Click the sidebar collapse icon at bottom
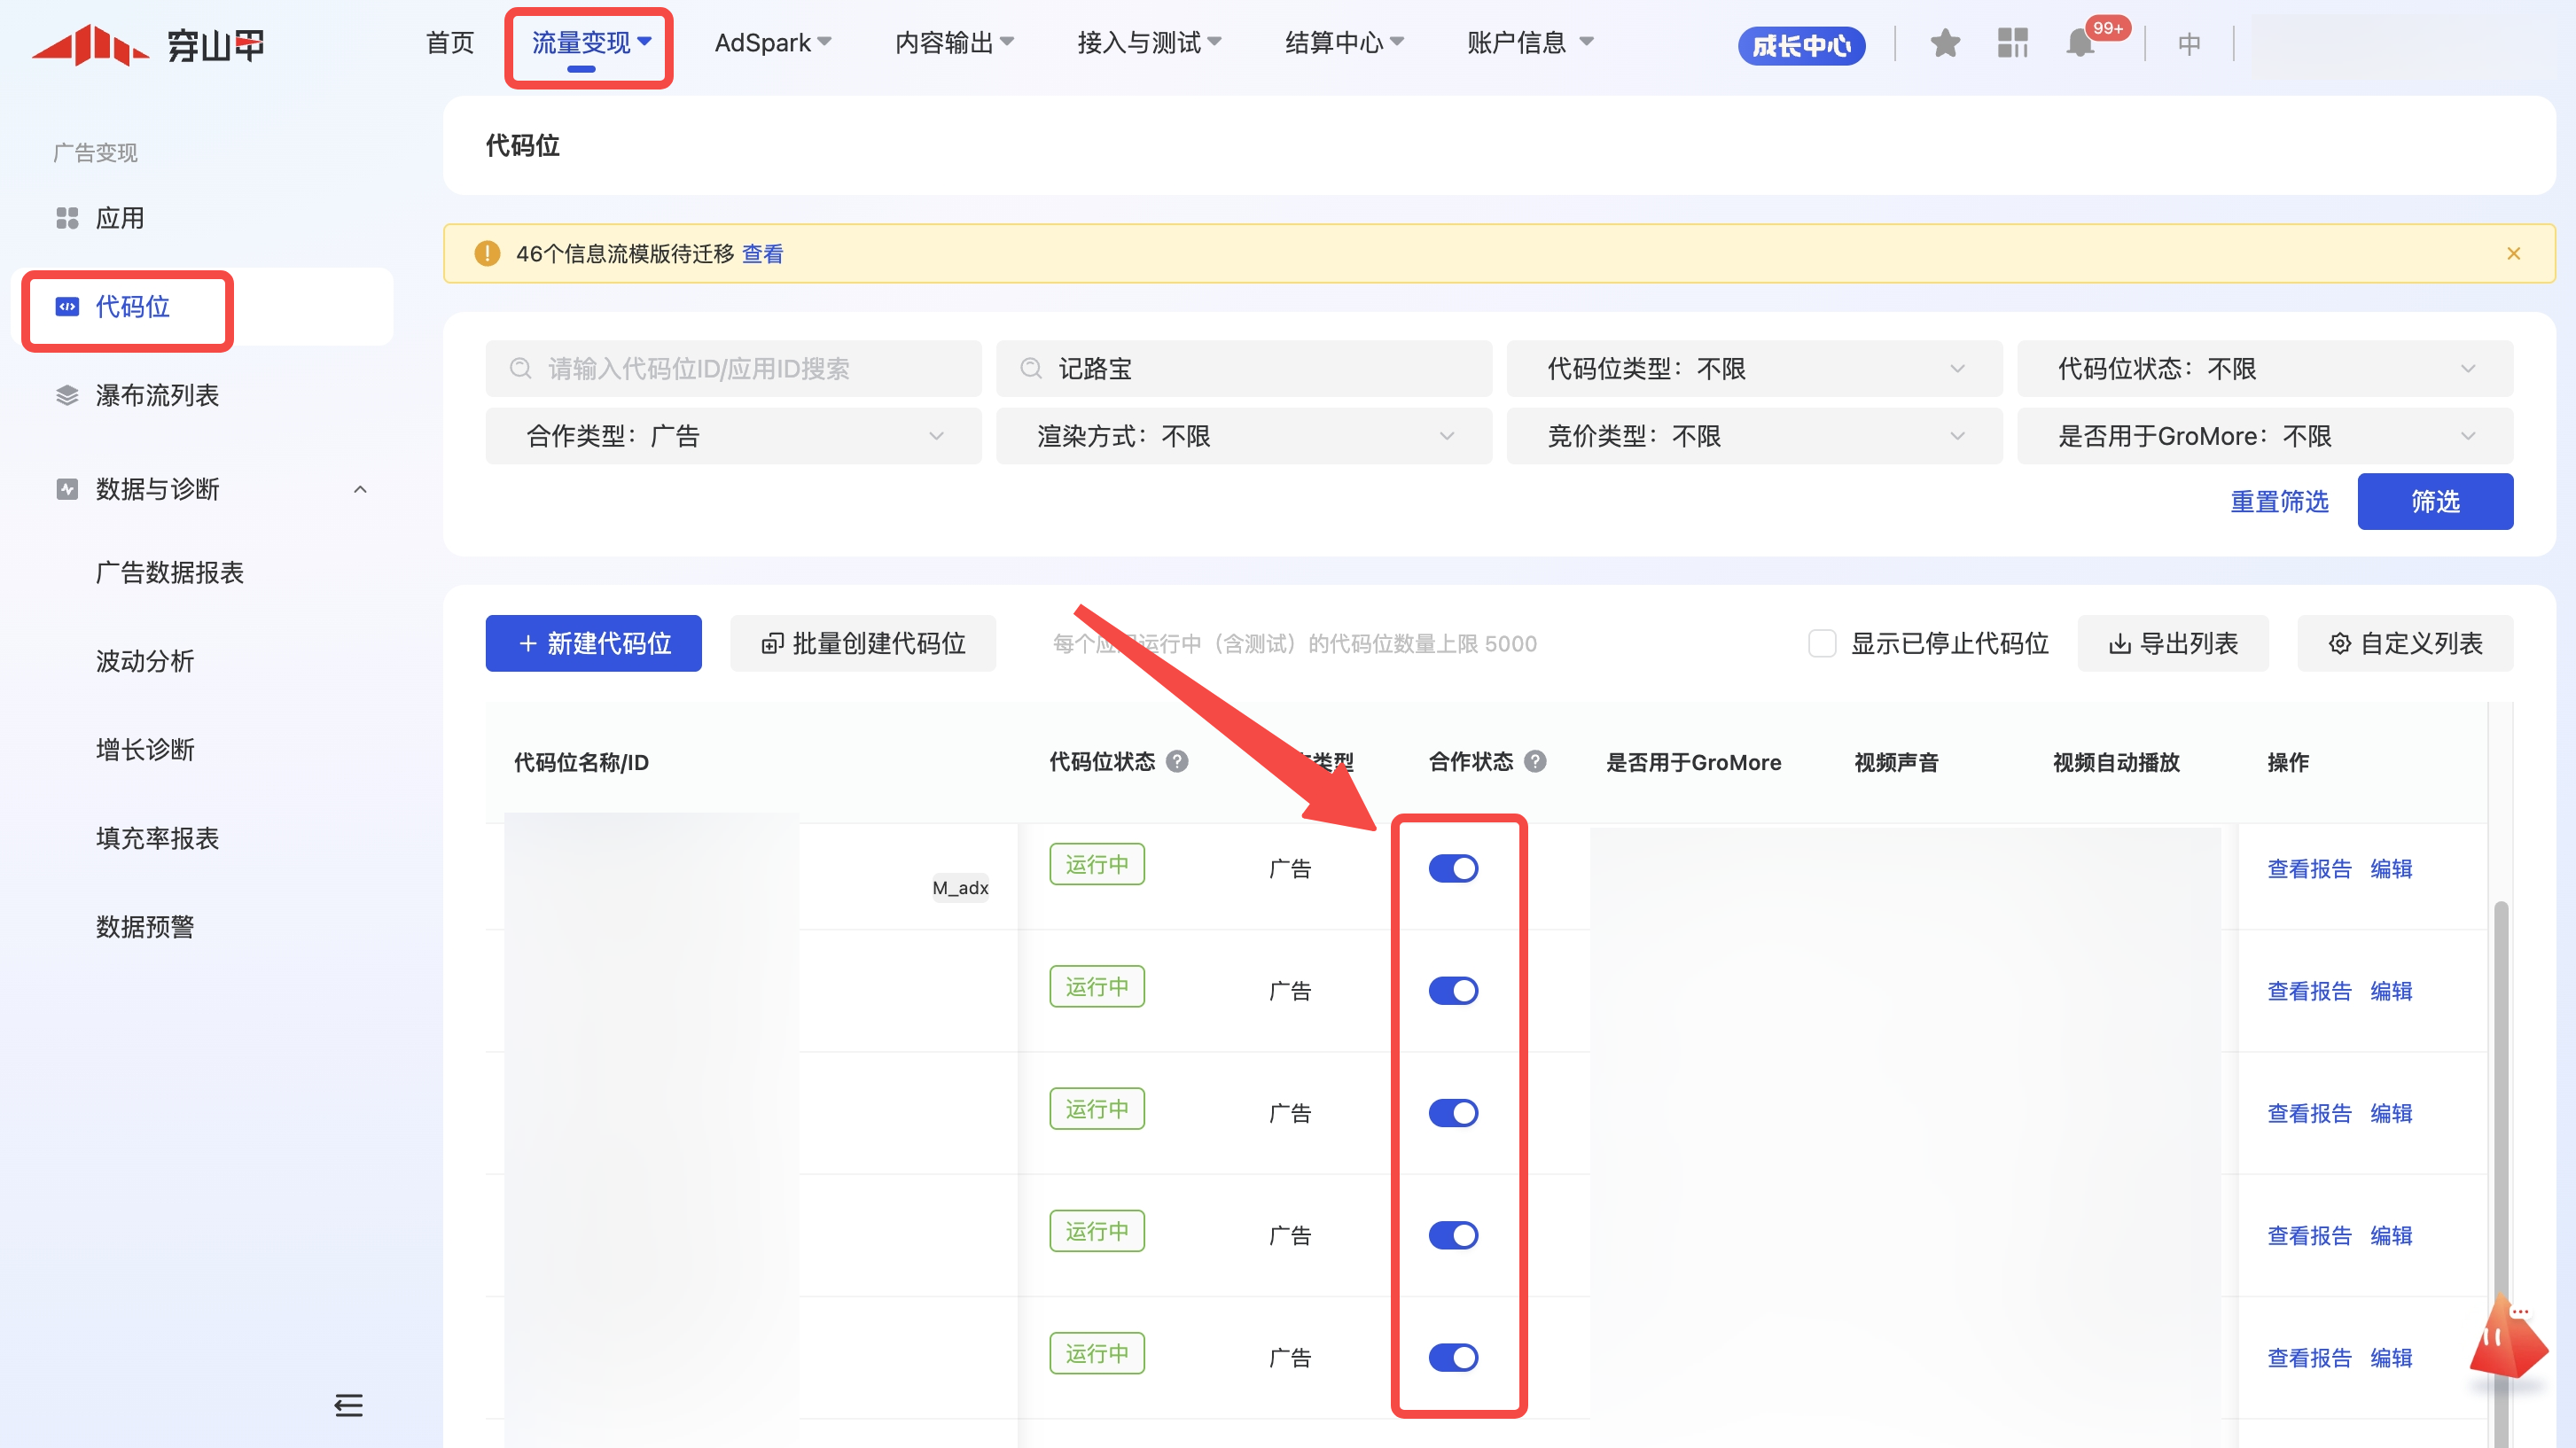Screen dimensions: 2576x1448 348,1405
